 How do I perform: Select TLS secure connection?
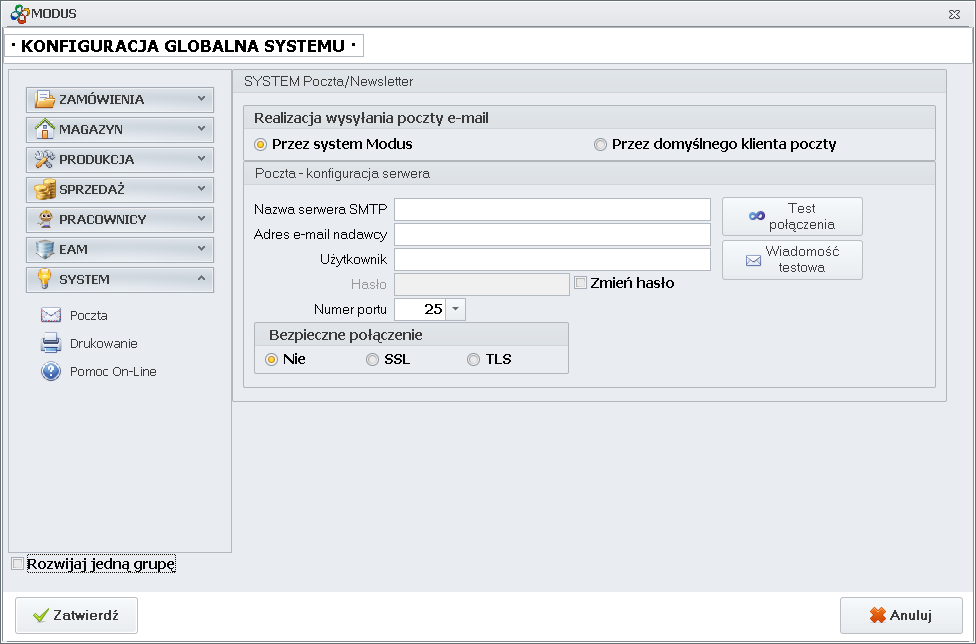[474, 360]
